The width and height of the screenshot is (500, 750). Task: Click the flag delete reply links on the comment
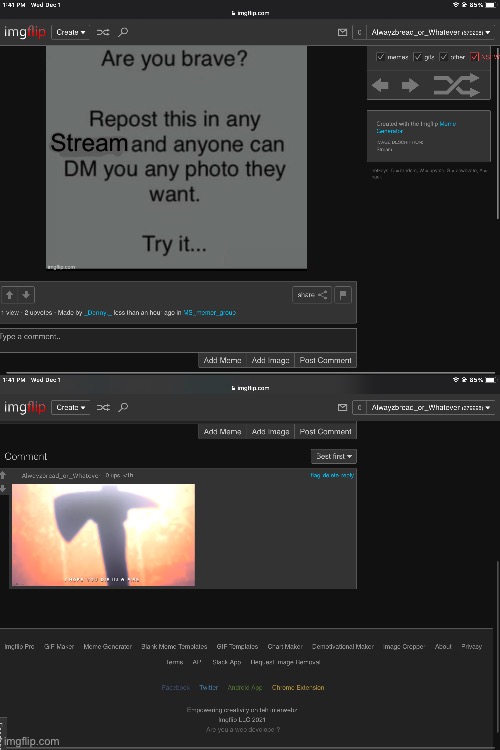tap(332, 475)
